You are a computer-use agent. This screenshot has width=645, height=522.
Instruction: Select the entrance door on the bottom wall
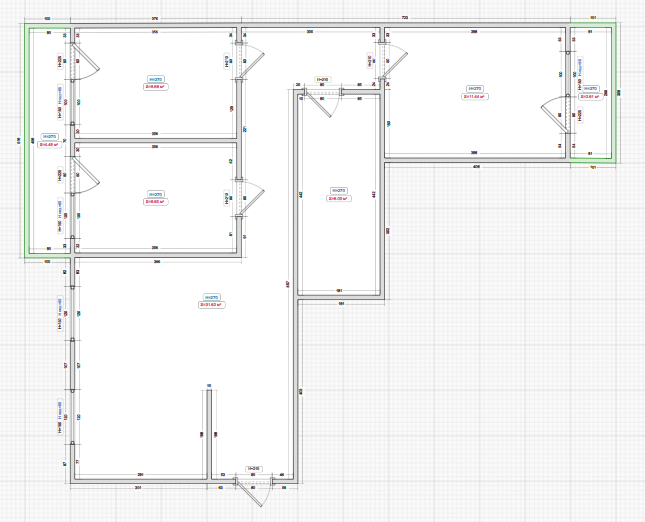pyautogui.click(x=252, y=491)
